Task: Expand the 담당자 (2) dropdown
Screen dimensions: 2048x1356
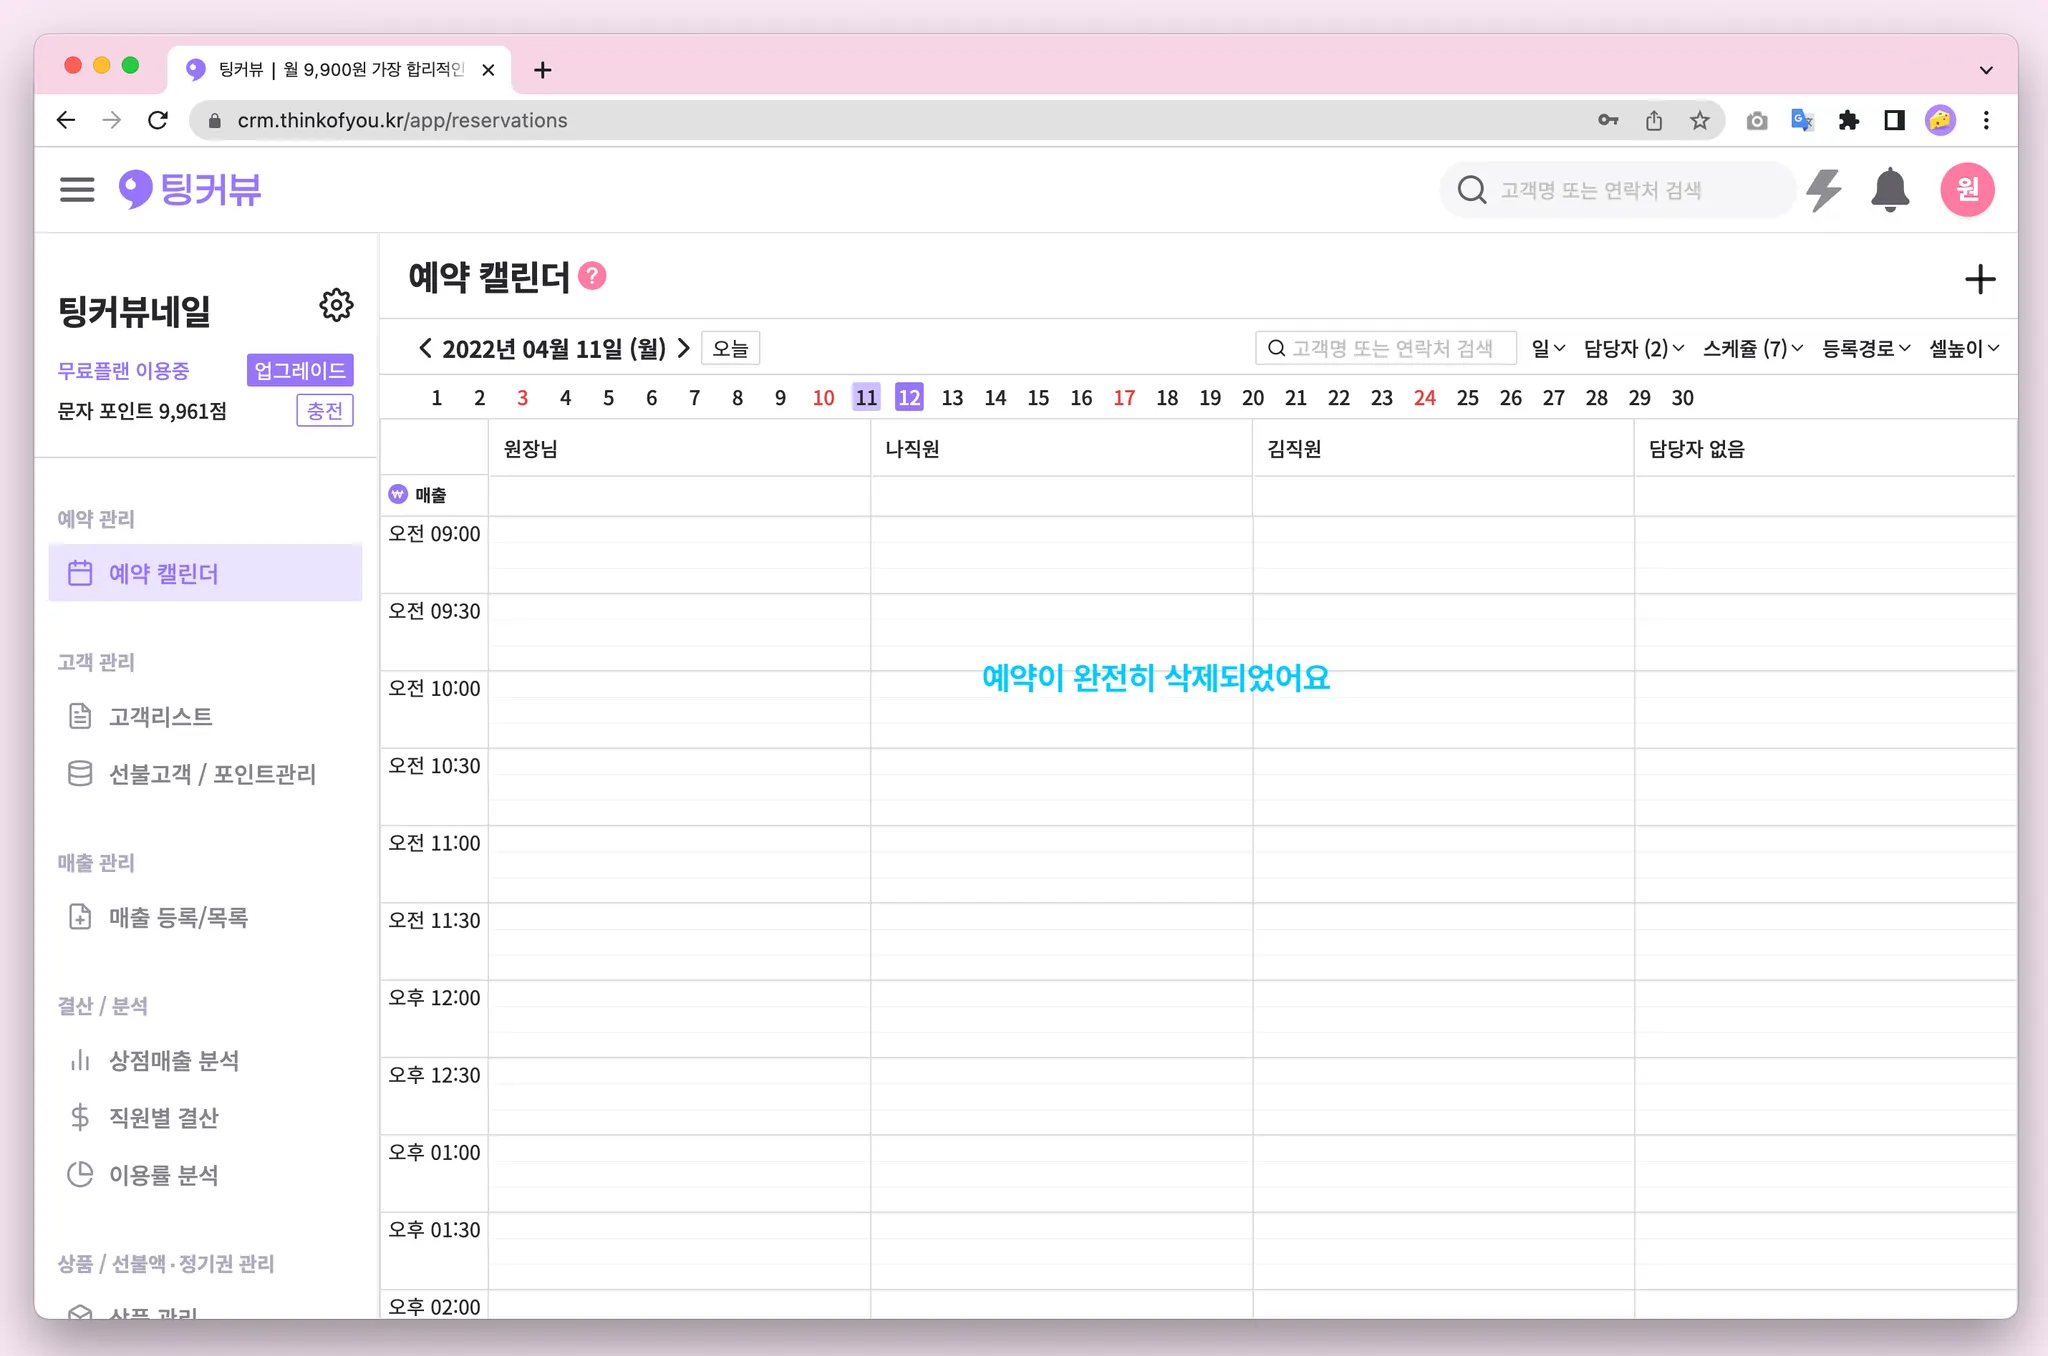Action: click(1633, 348)
